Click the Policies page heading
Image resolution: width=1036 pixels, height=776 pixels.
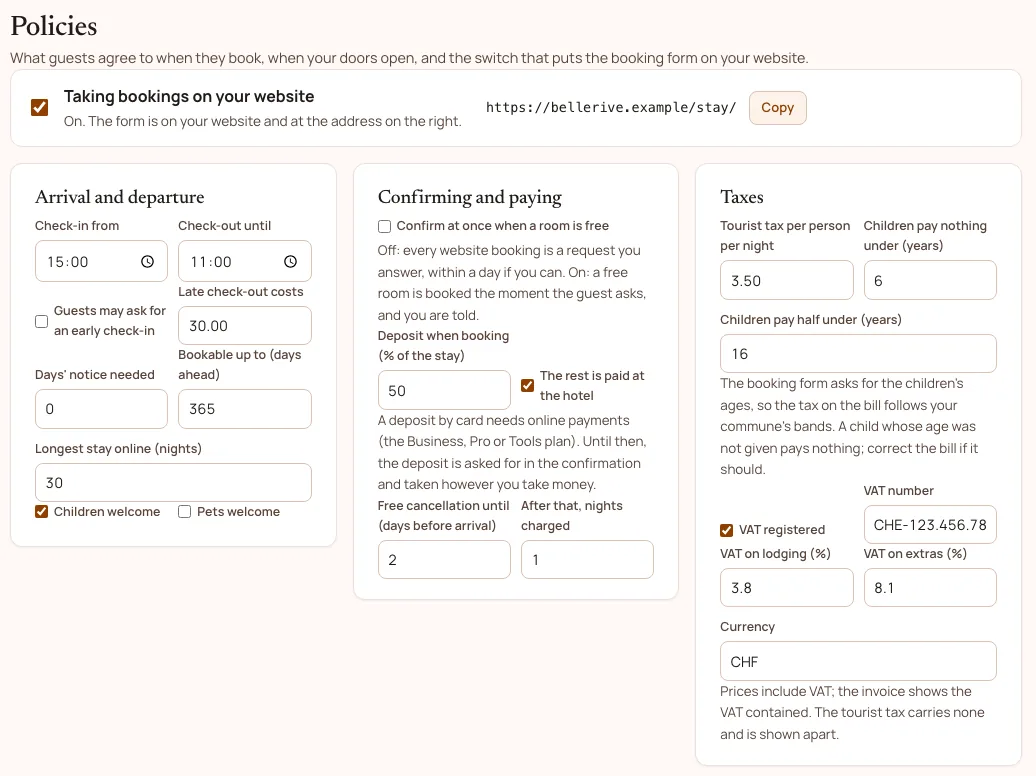[54, 26]
